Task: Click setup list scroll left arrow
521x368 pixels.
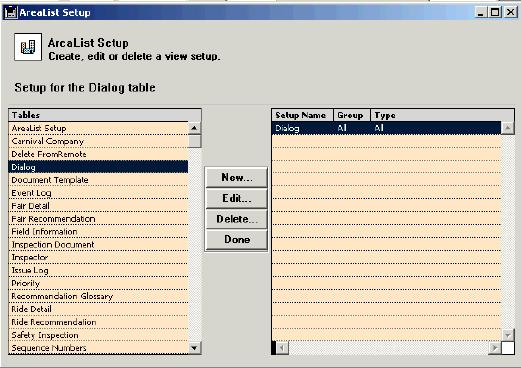Action: (x=282, y=348)
